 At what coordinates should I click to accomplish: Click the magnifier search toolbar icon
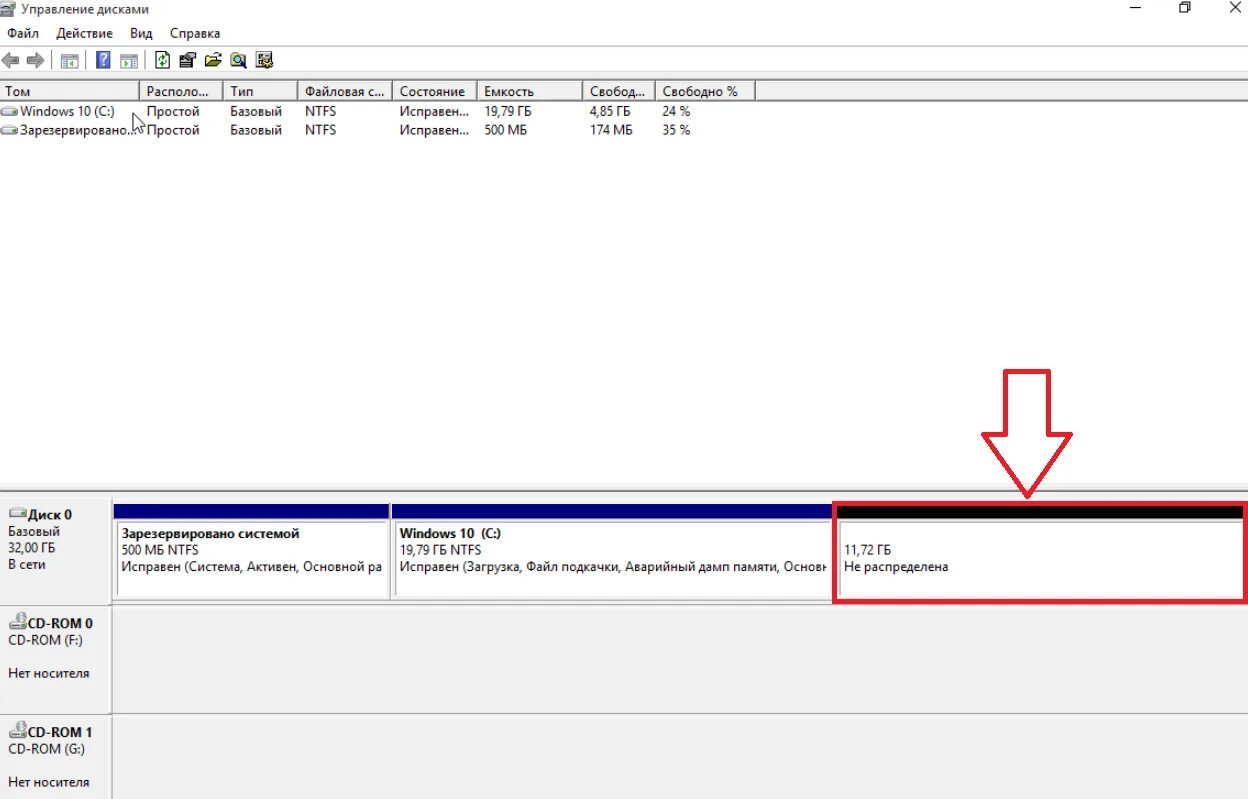[x=238, y=60]
